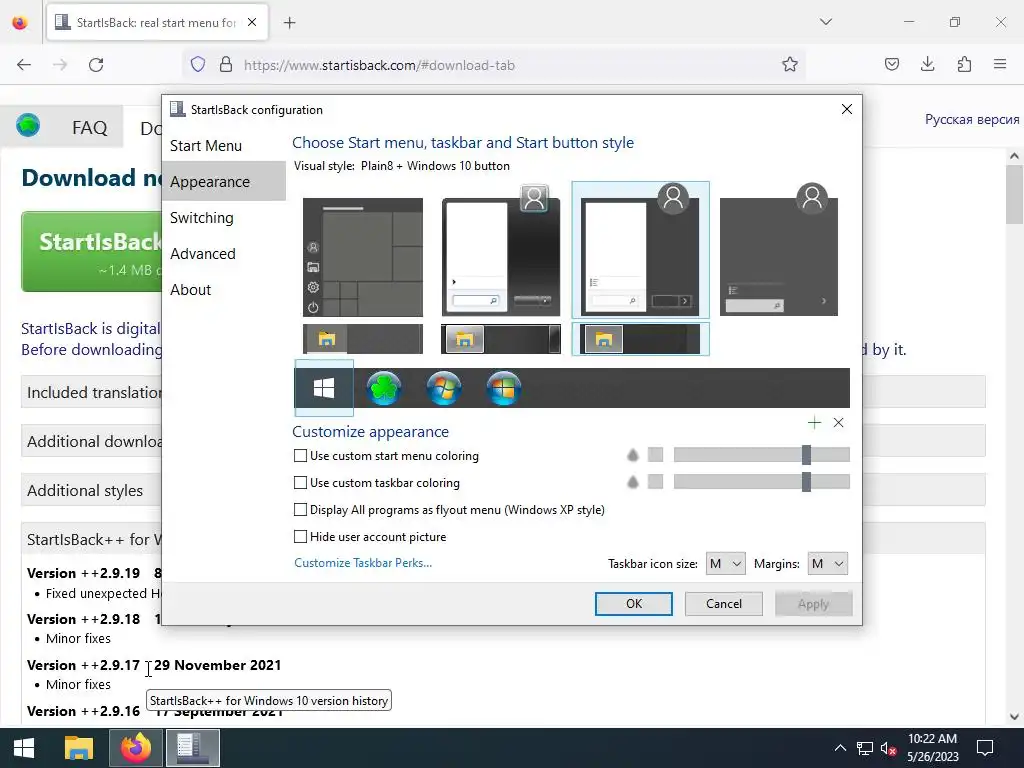
Task: Open the Firefox extensions menu
Action: [964, 64]
